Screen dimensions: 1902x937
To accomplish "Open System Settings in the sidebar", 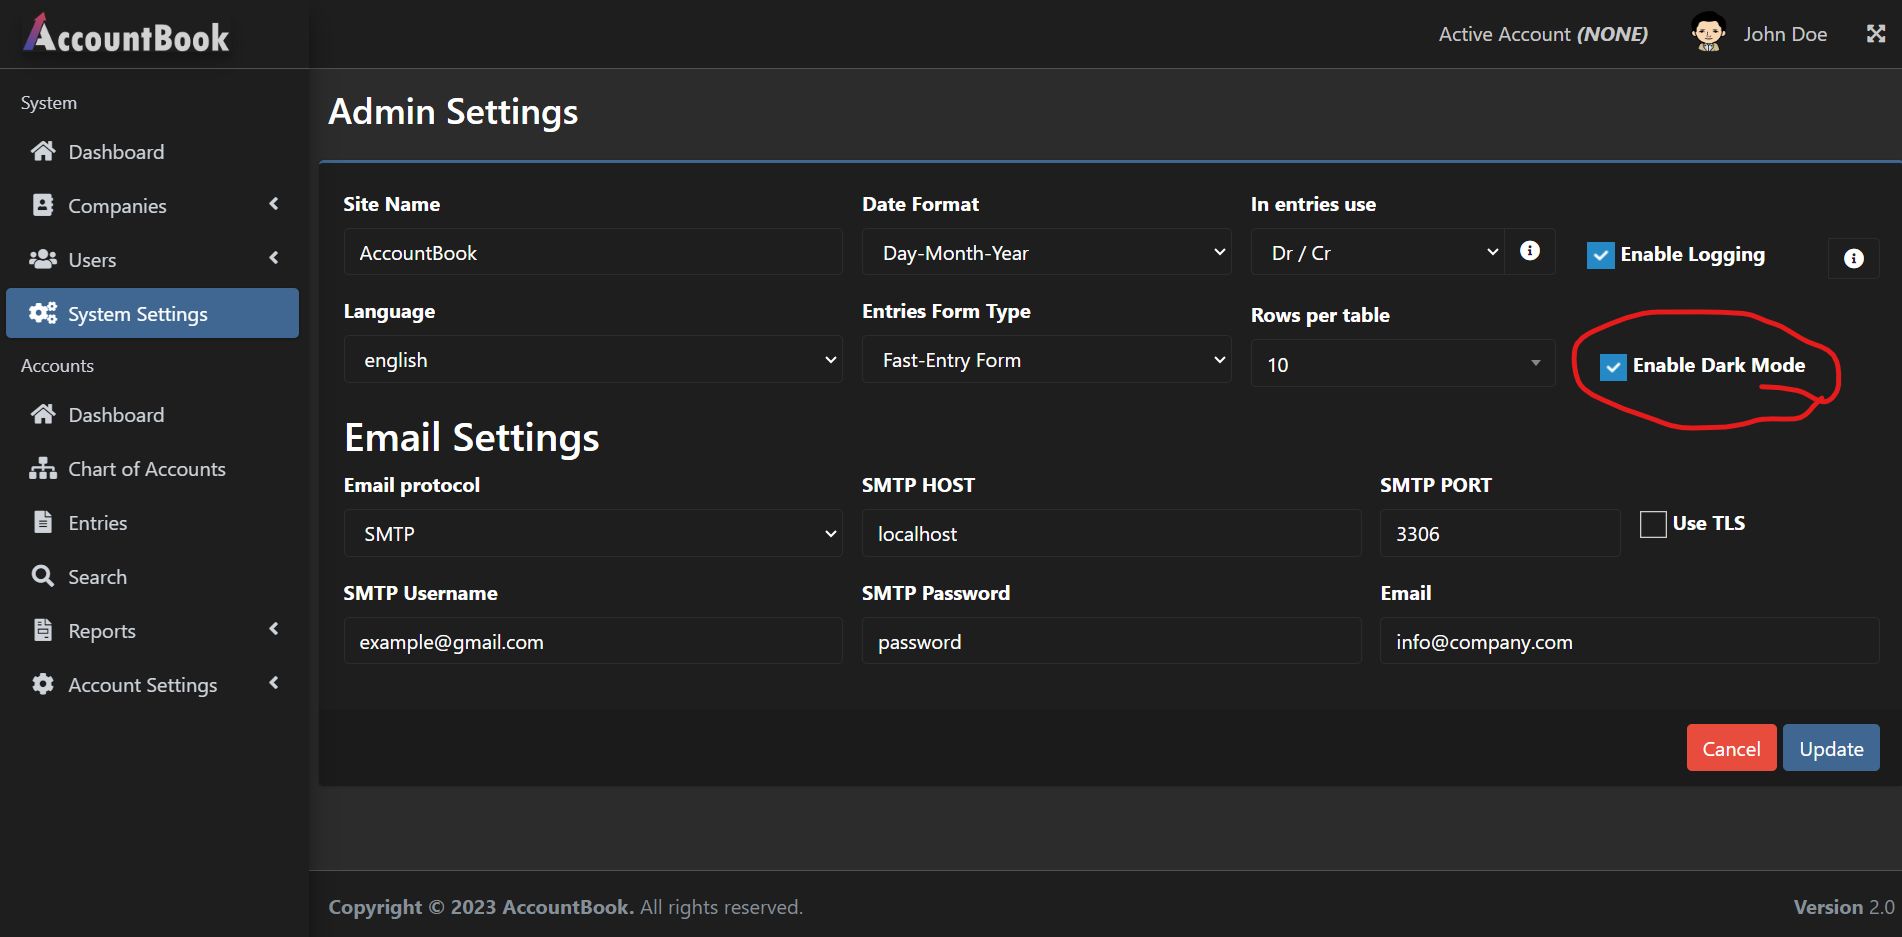I will [153, 314].
